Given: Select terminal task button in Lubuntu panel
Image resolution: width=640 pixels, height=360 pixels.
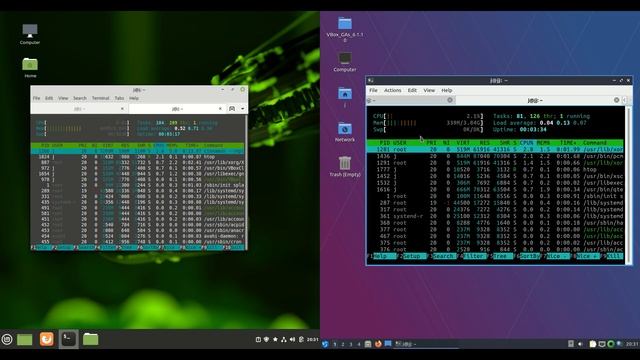Looking at the screenshot, I should point(426,344).
